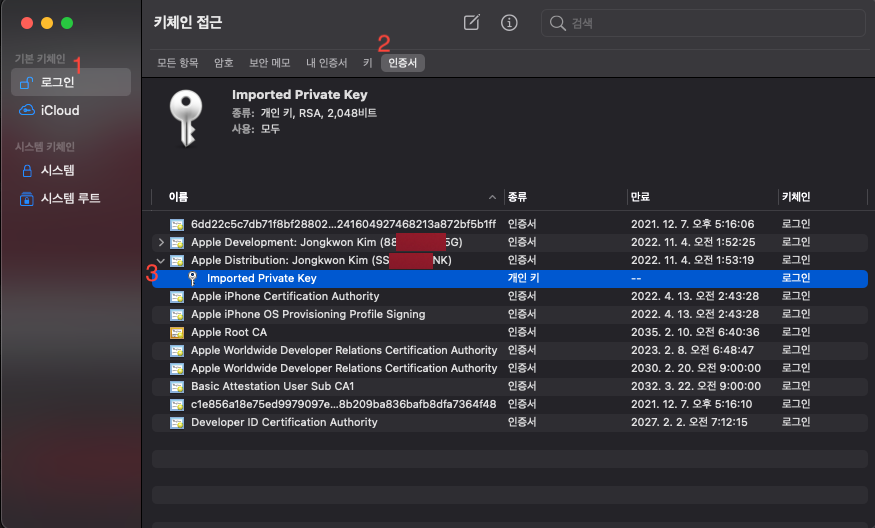Click certificate icon of Apple Distribution row

point(177,260)
